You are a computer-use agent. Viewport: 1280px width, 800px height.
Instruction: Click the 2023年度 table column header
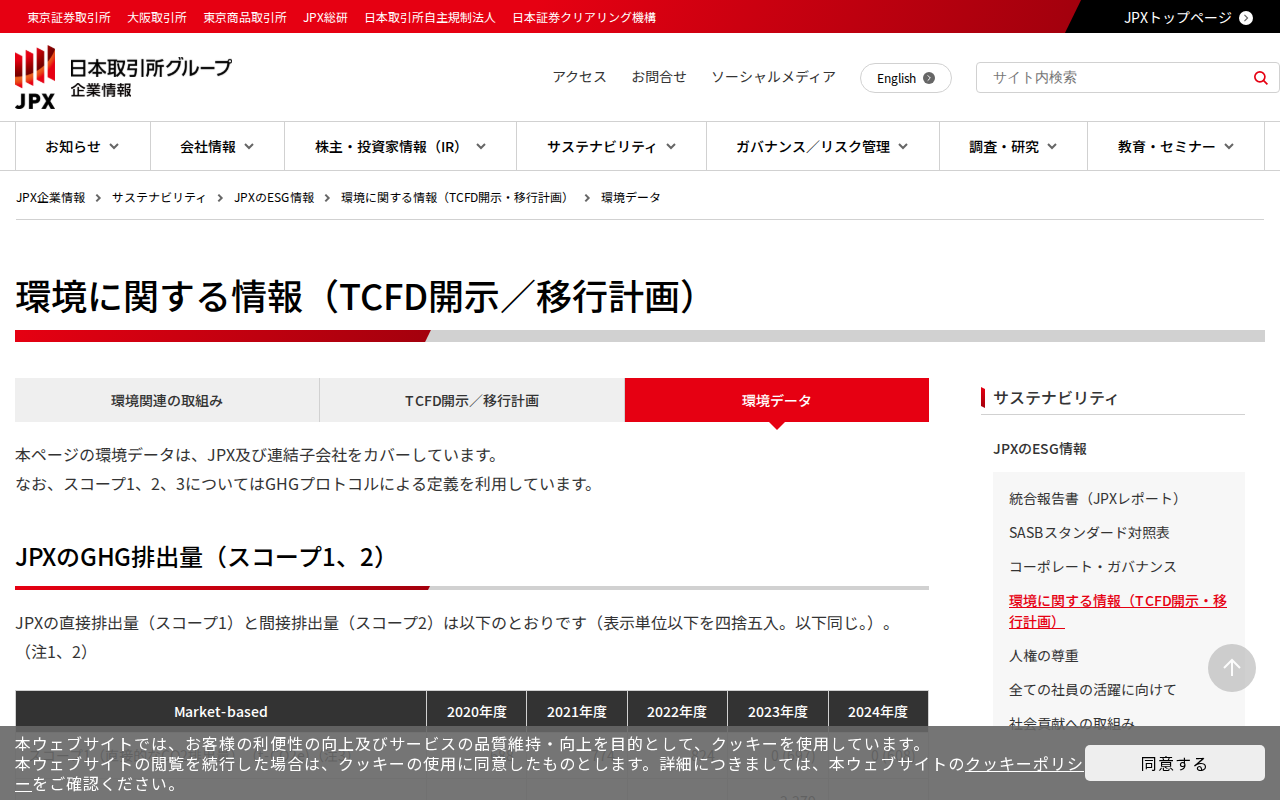pyautogui.click(x=778, y=712)
